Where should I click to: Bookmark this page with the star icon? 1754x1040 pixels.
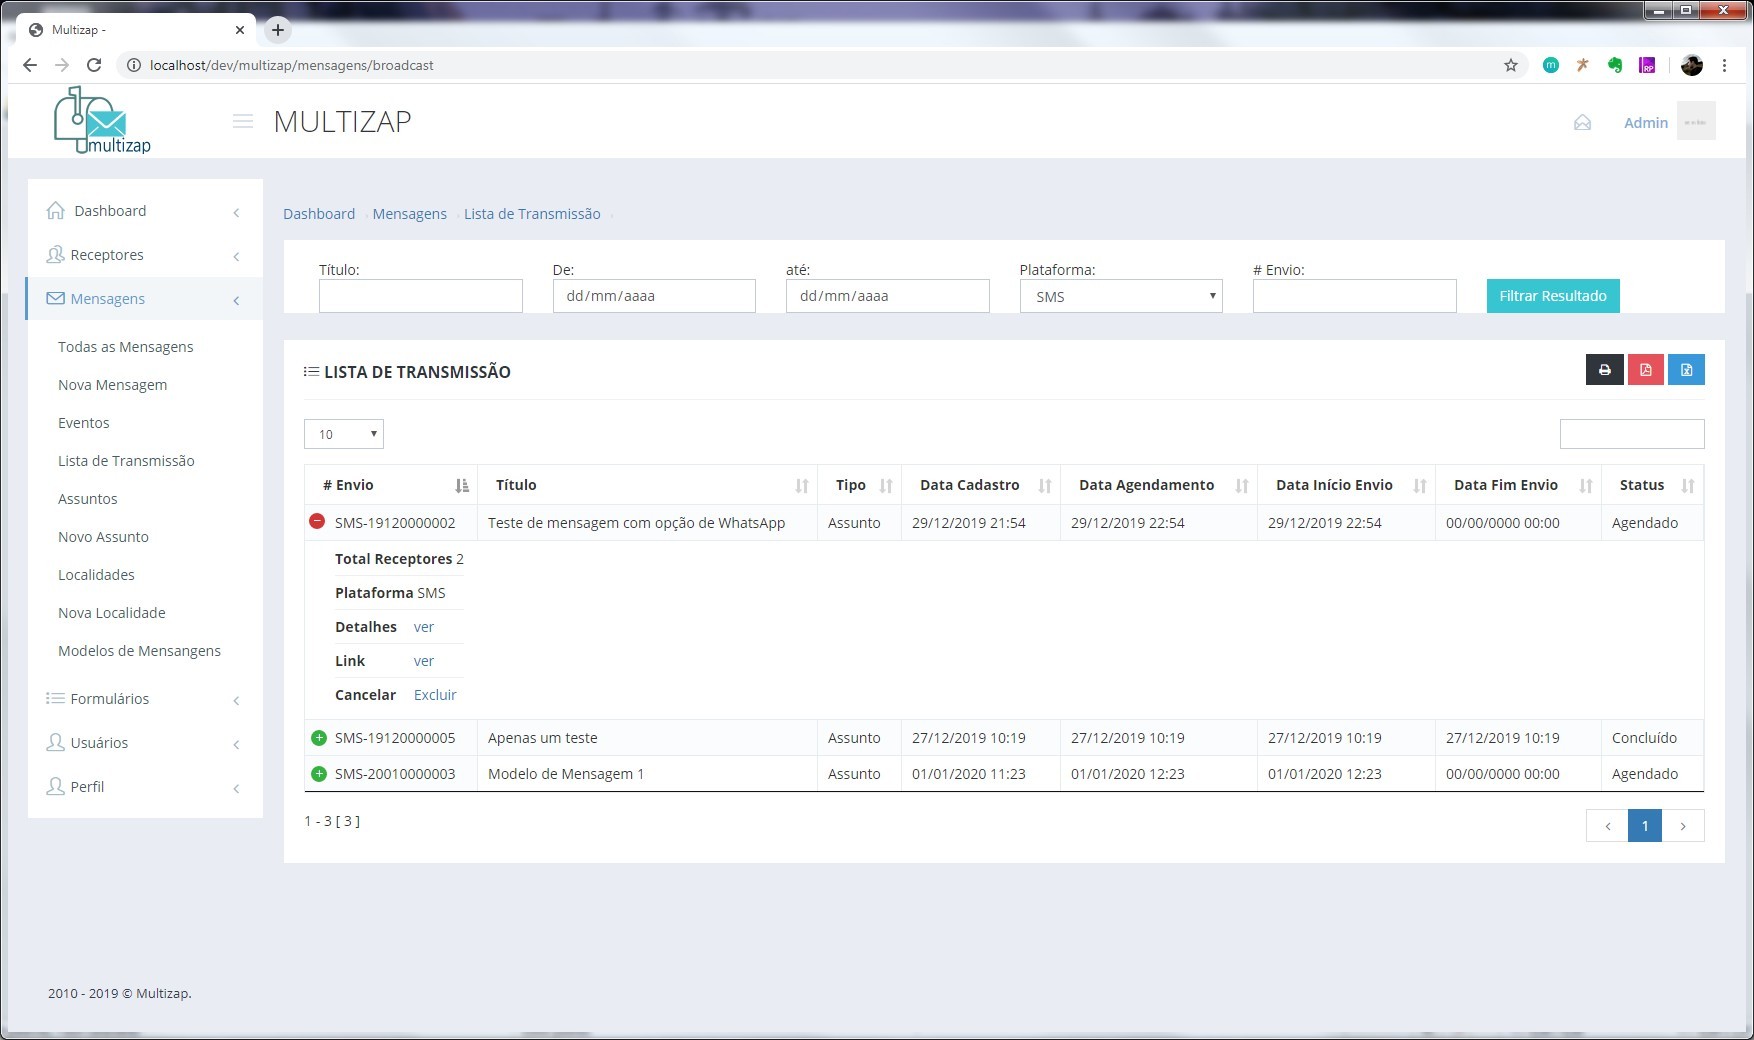pos(1511,65)
